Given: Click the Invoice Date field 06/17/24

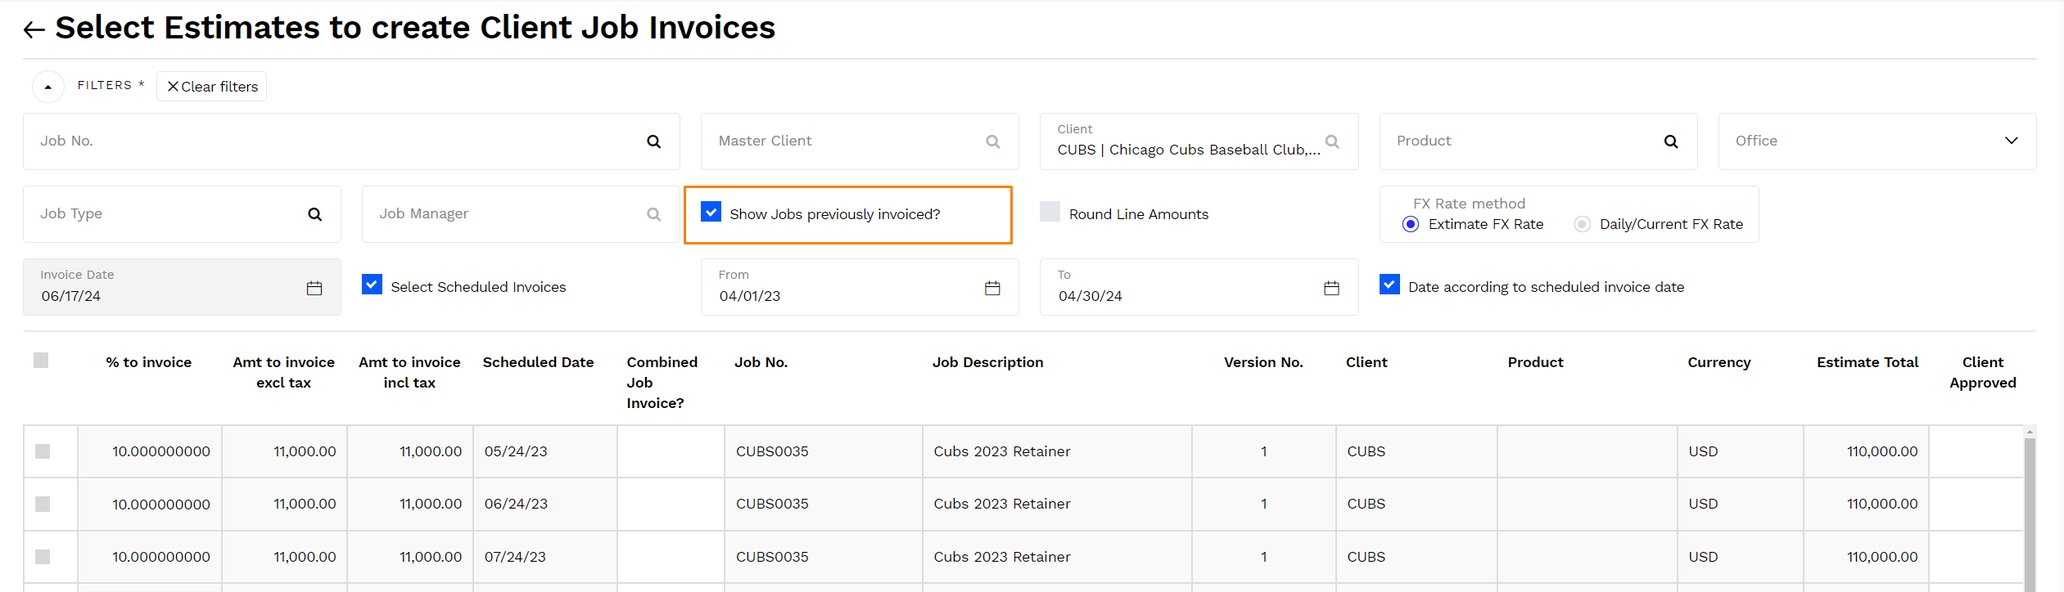Looking at the screenshot, I should [x=182, y=287].
